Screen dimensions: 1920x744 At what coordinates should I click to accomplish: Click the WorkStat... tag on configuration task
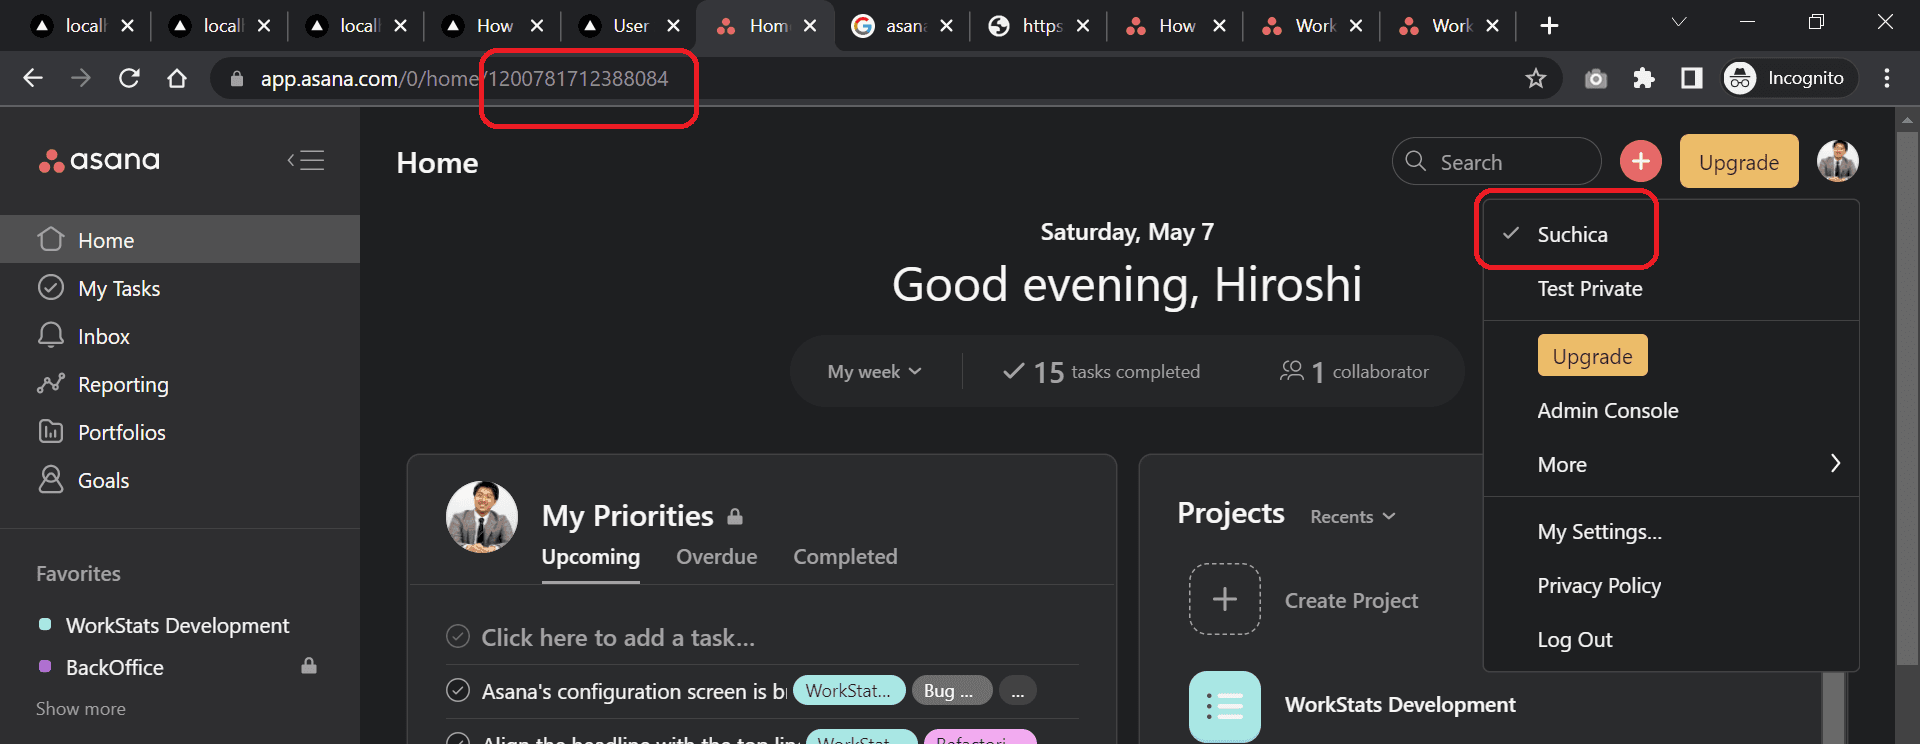pos(849,690)
